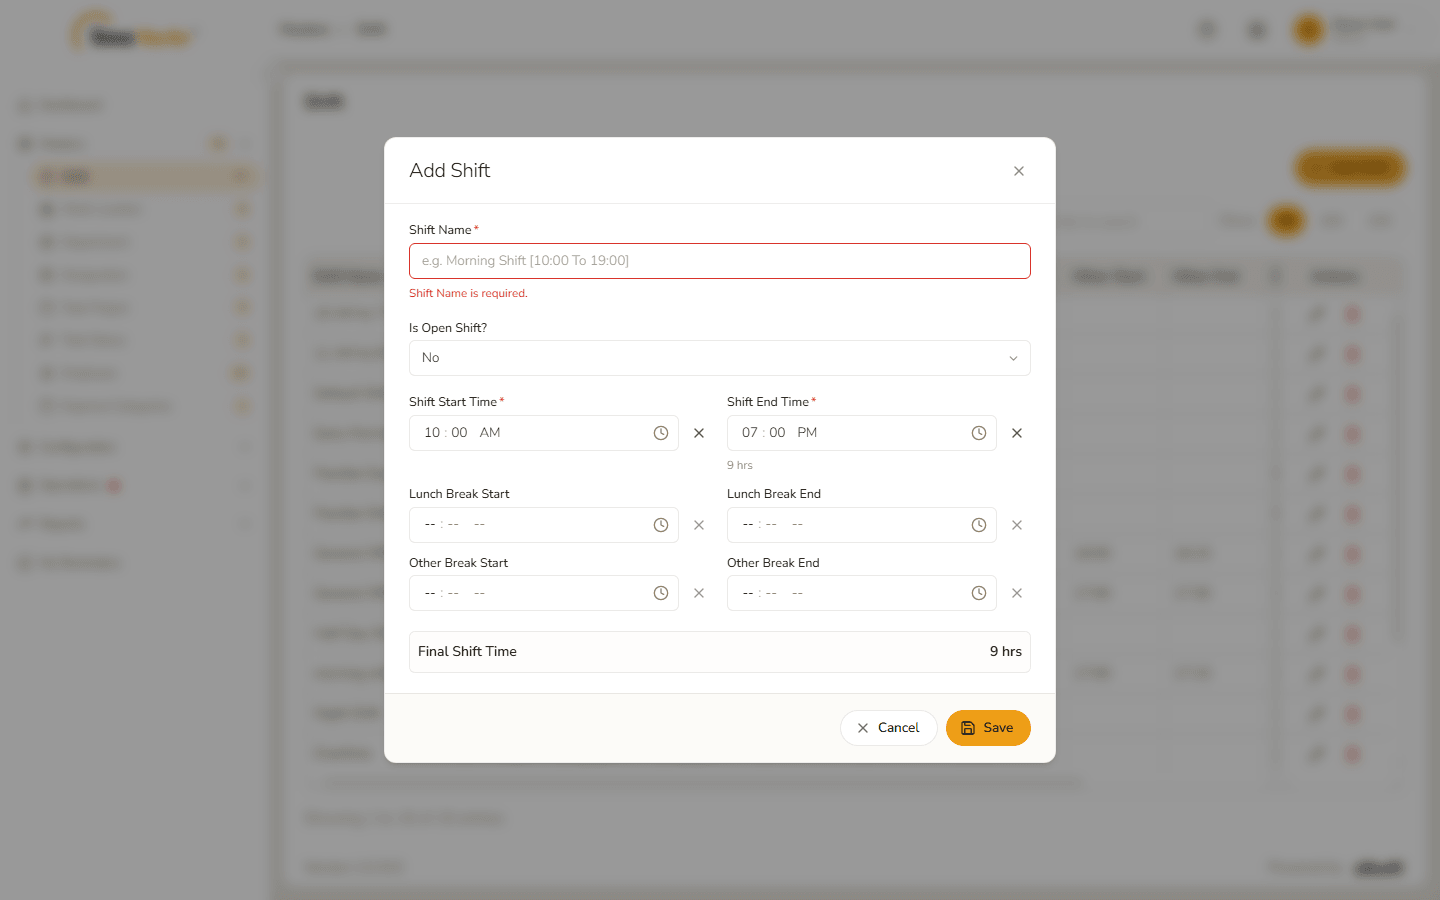Clear the Shift End Time value
The height and width of the screenshot is (900, 1440).
point(1017,433)
